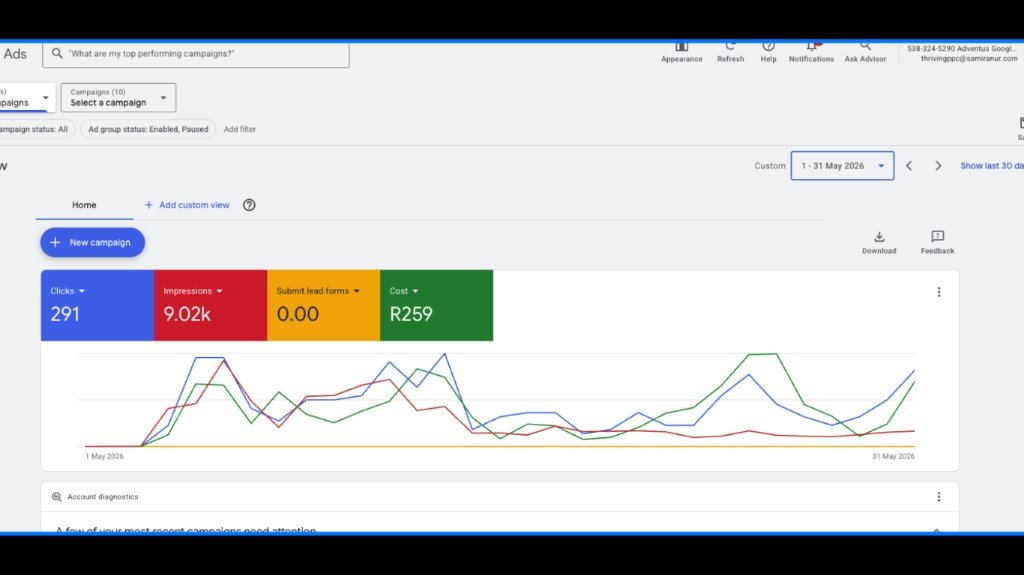Select the red Impressions metric tile
Viewport: 1024px width, 575px height.
point(210,305)
